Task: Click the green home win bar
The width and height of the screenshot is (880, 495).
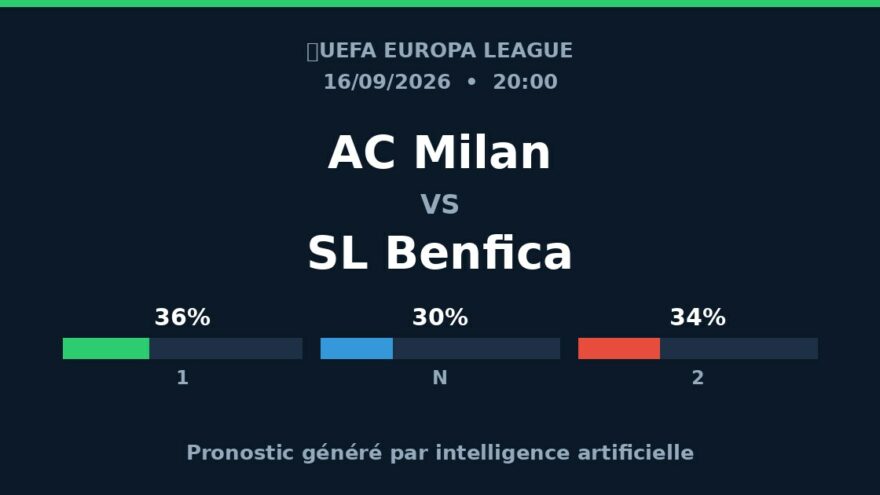Action: tap(106, 349)
